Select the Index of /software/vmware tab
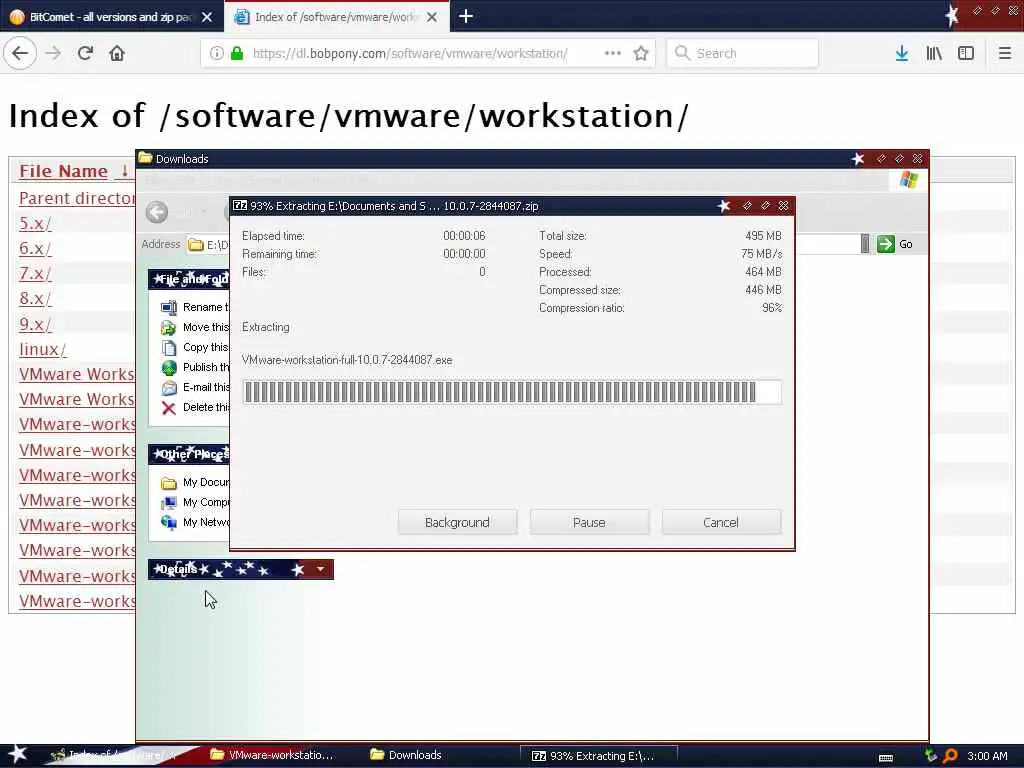Image resolution: width=1024 pixels, height=768 pixels. pyautogui.click(x=337, y=17)
